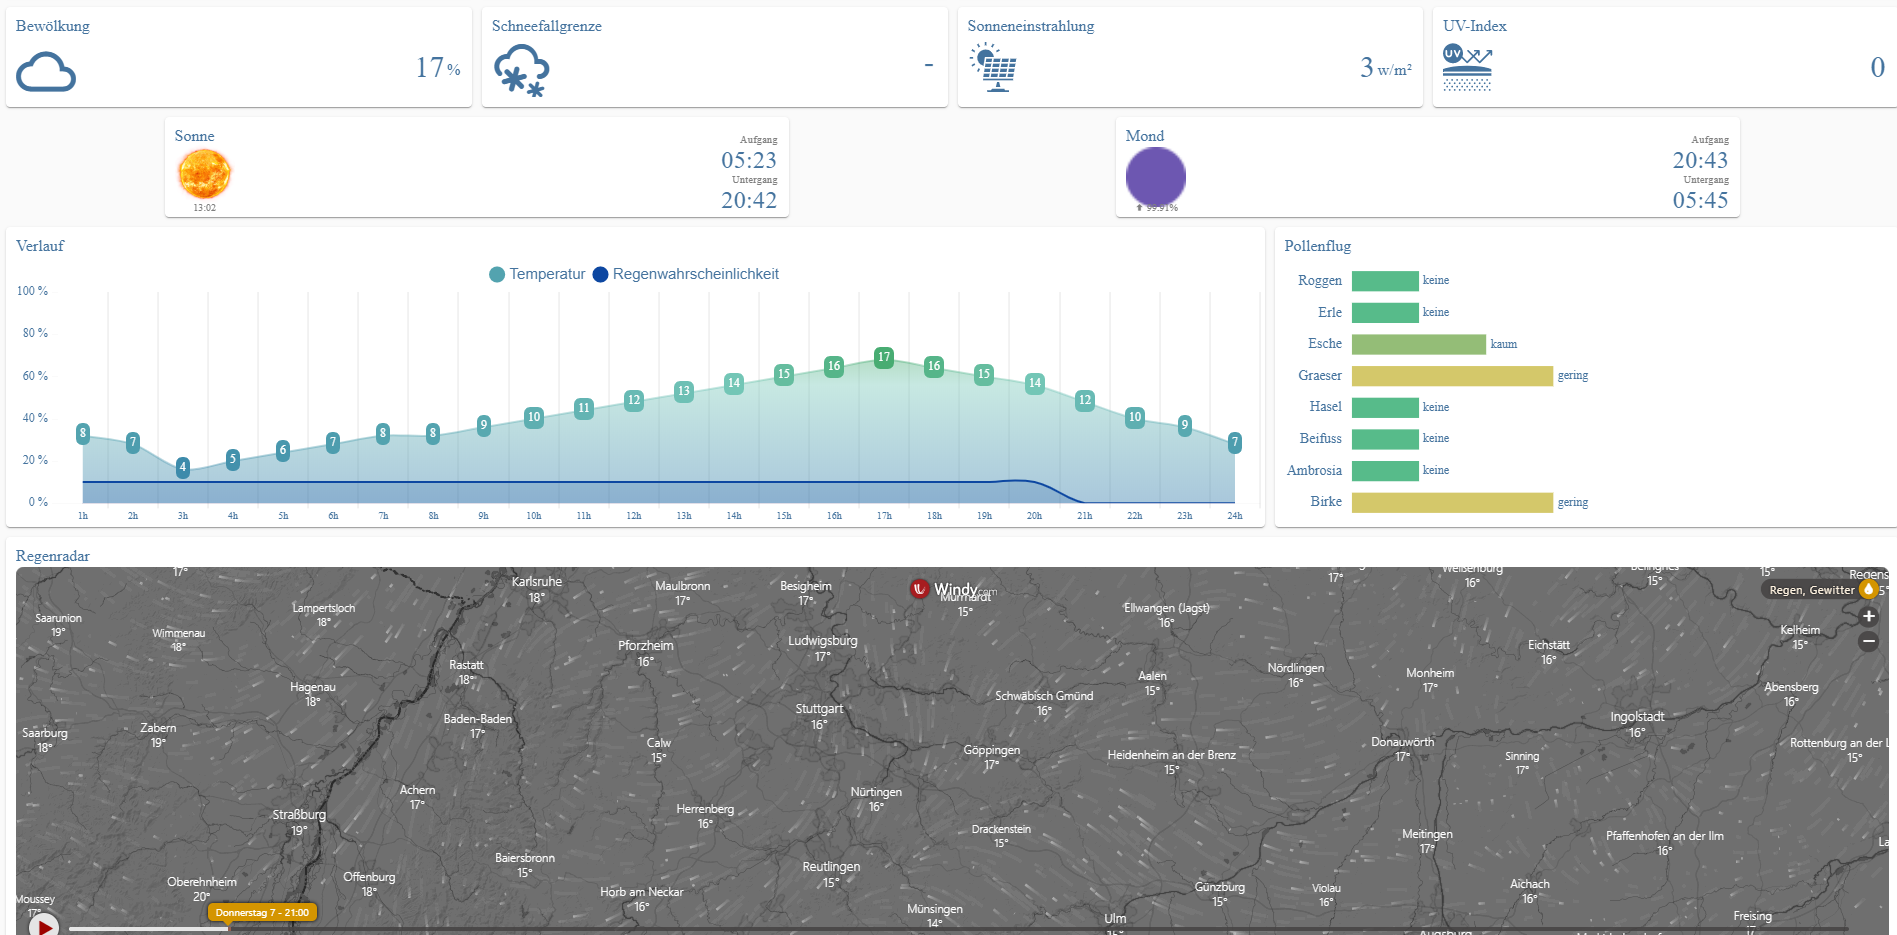Click Karlsruhe on the radar map

coord(537,582)
